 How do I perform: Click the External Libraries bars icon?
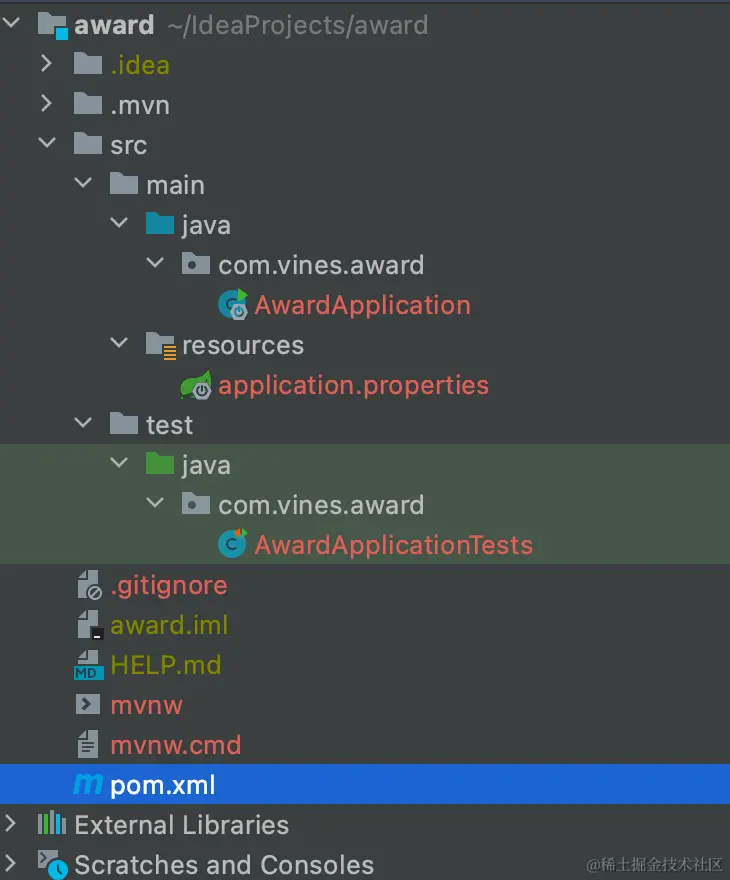[x=52, y=824]
